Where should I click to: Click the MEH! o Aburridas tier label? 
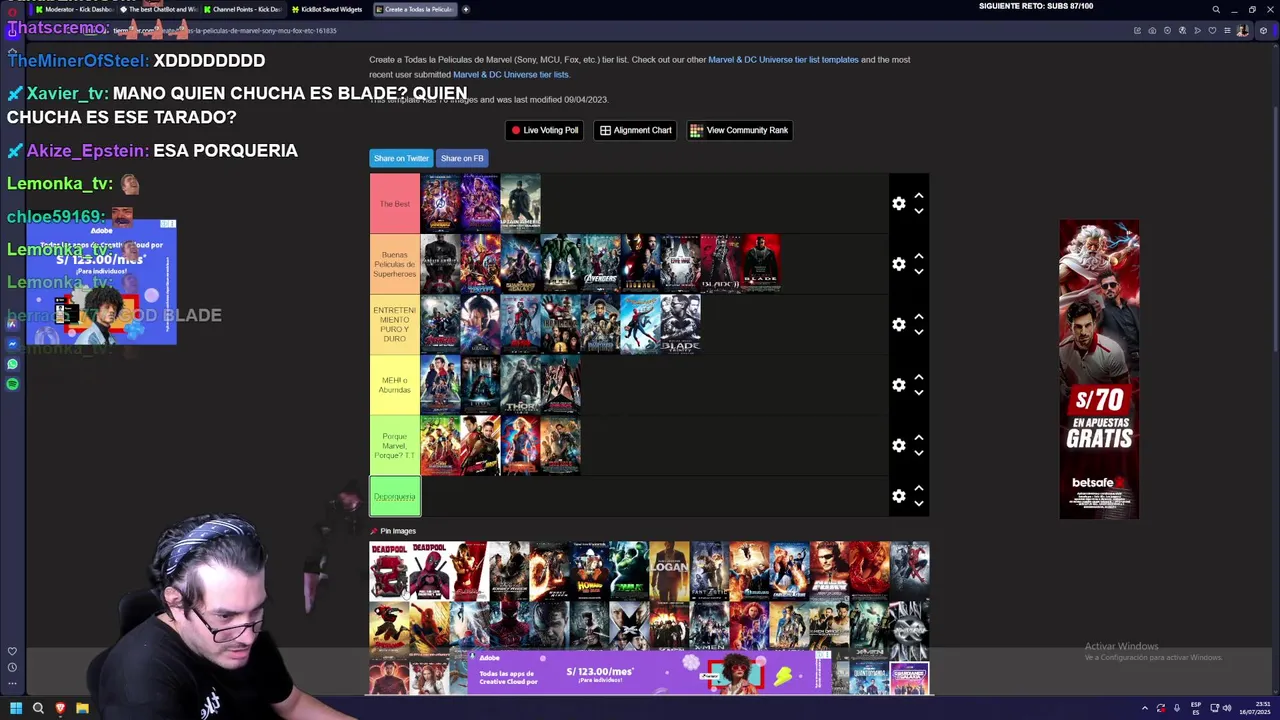point(395,385)
